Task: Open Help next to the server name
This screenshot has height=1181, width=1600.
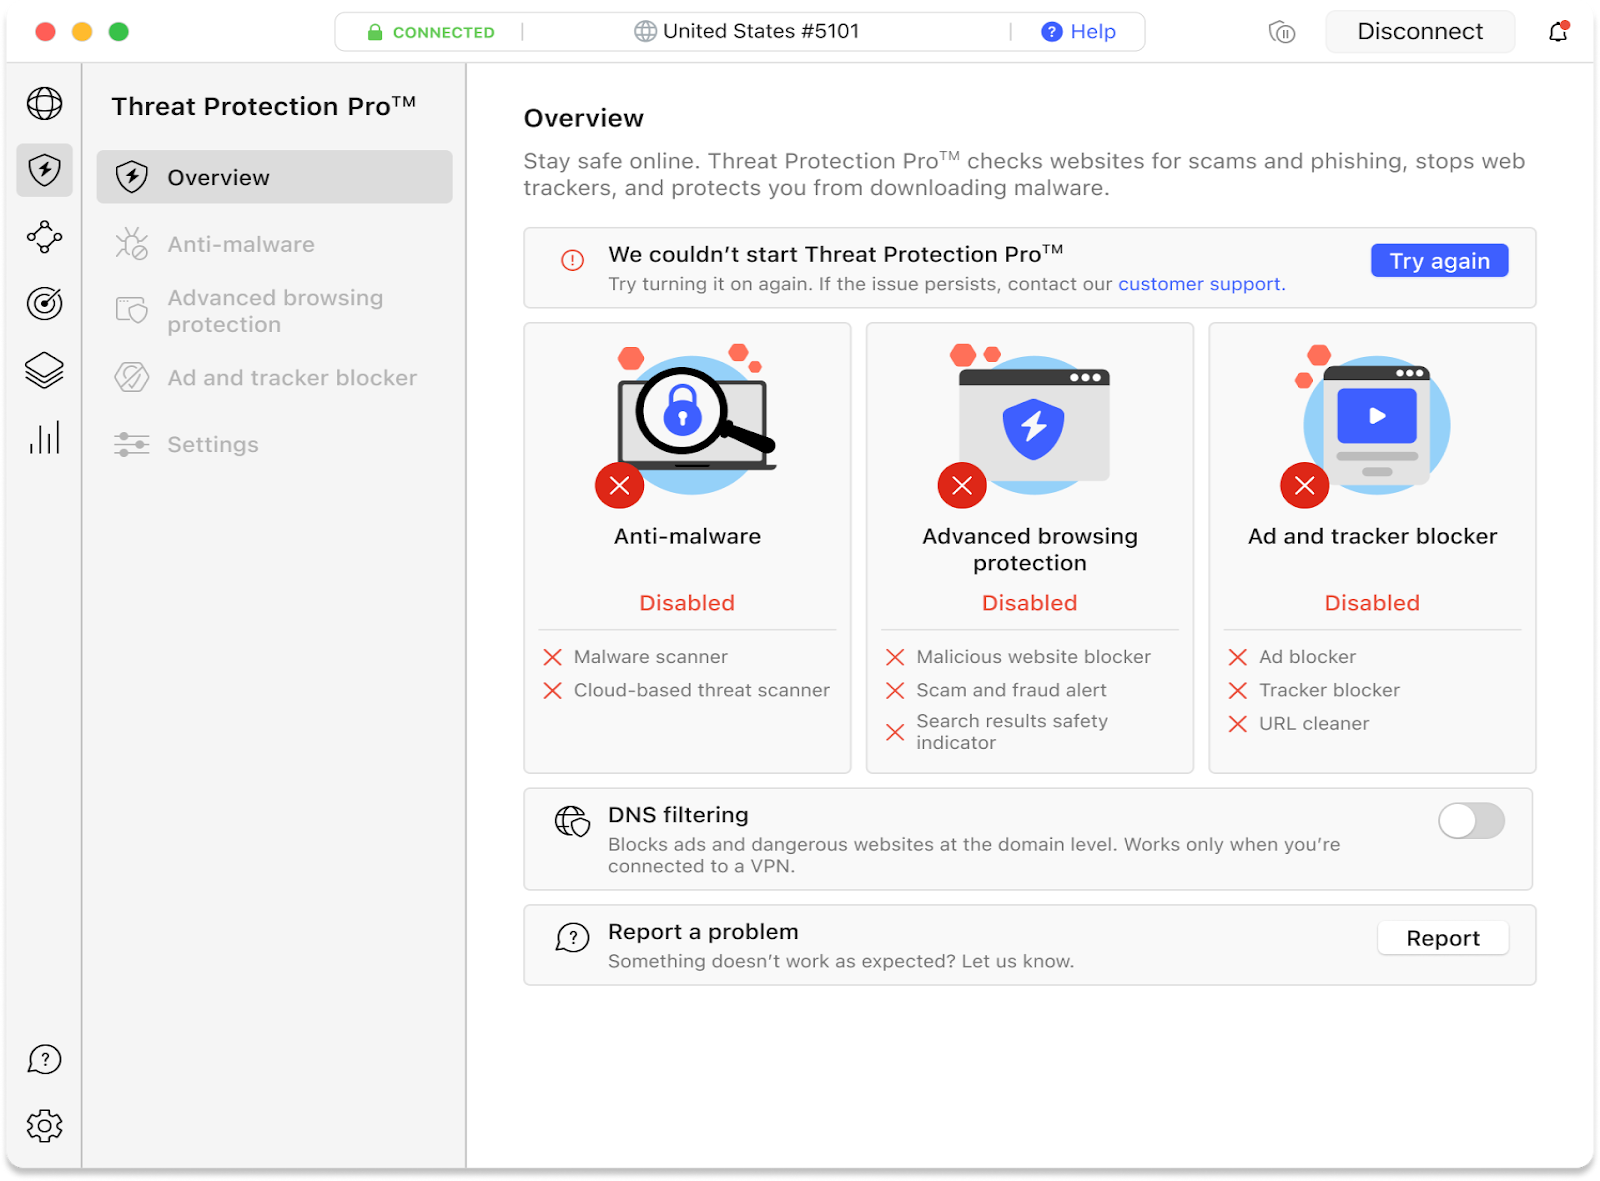Action: click(x=1079, y=31)
